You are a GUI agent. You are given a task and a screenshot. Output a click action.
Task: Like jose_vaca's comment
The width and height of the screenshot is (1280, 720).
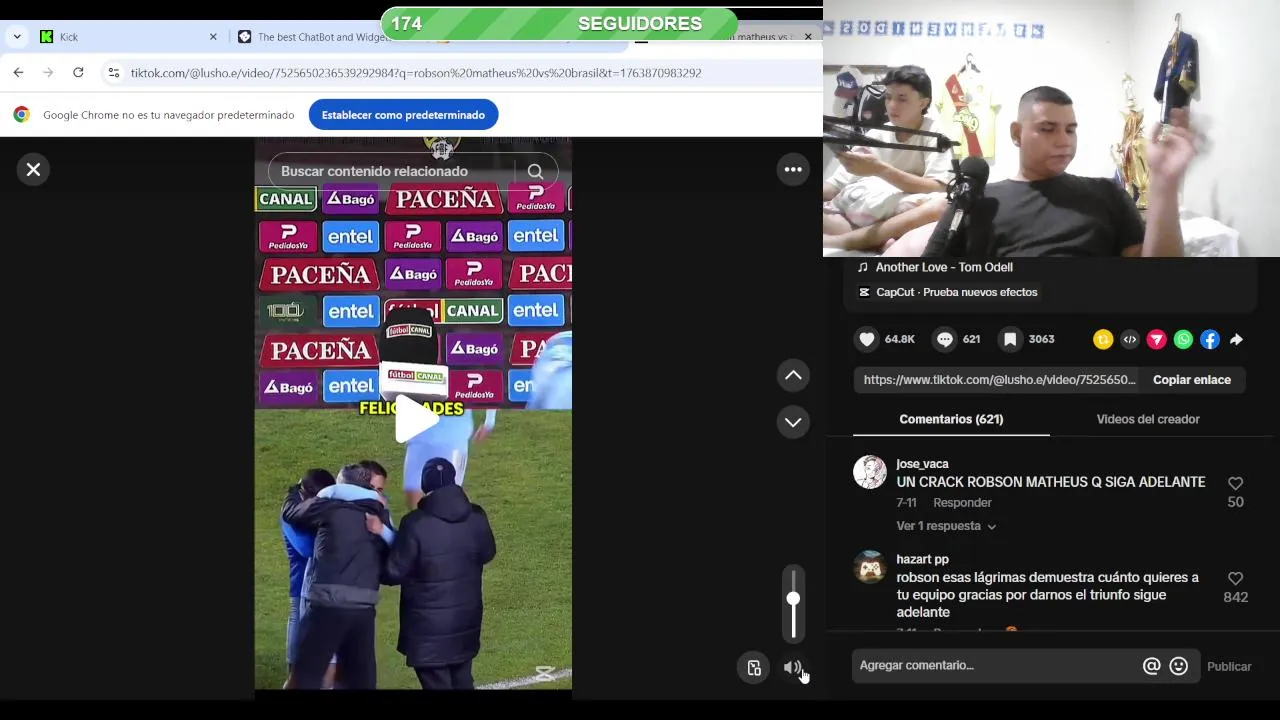point(1235,483)
